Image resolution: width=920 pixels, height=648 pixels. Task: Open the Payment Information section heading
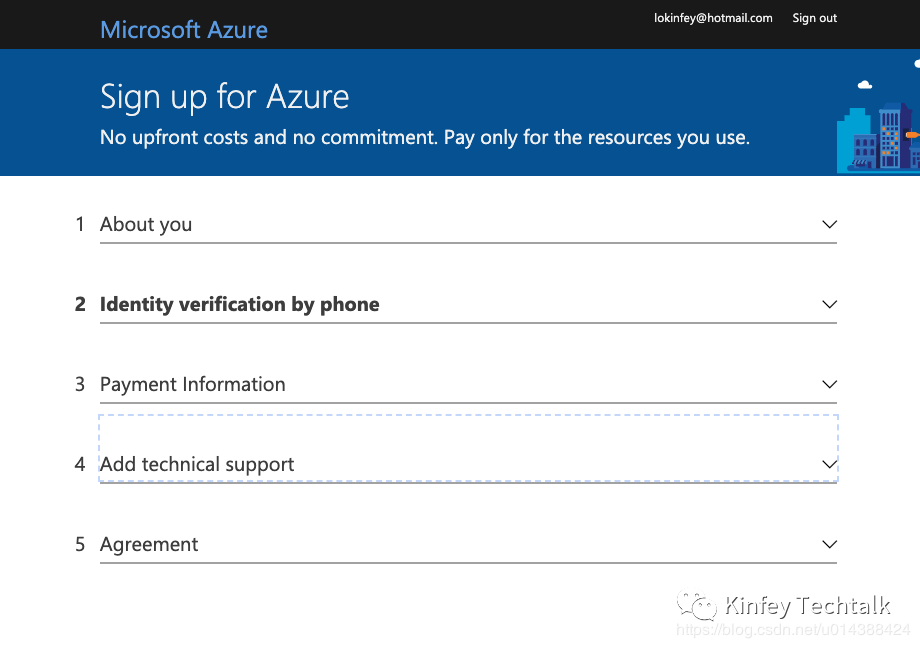192,384
